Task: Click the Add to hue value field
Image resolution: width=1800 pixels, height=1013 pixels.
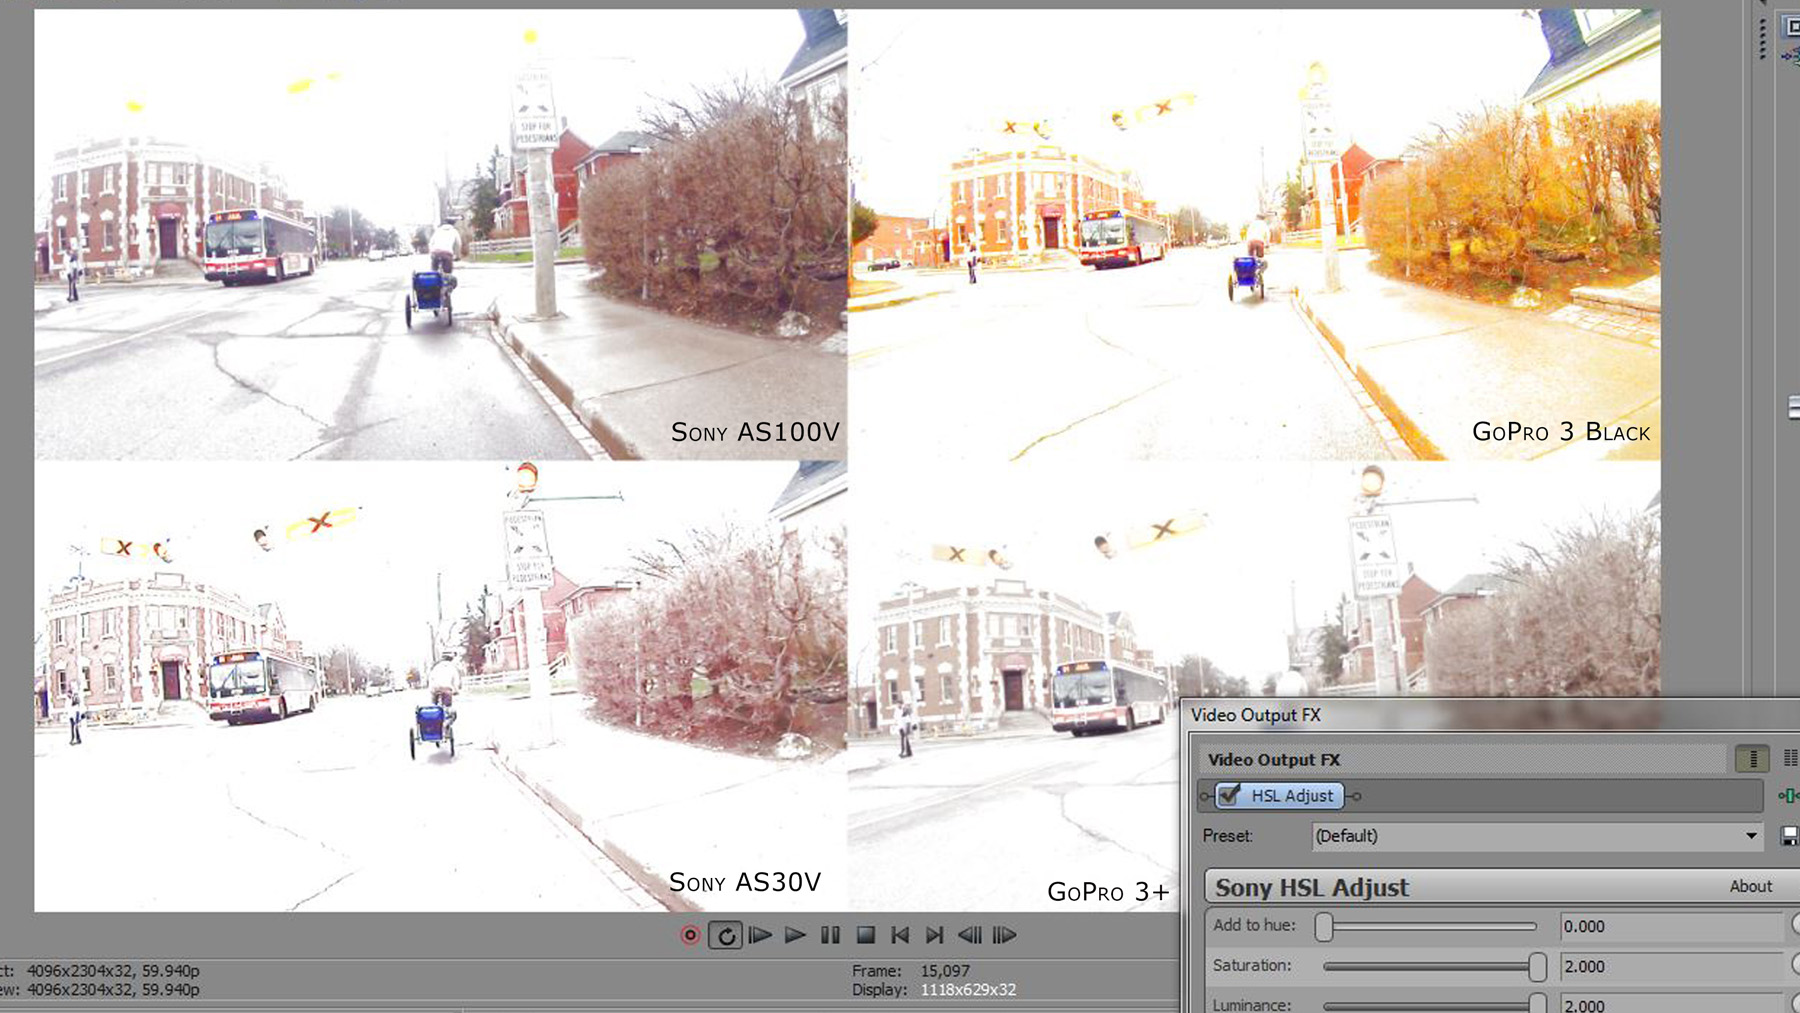Action: (x=1671, y=927)
